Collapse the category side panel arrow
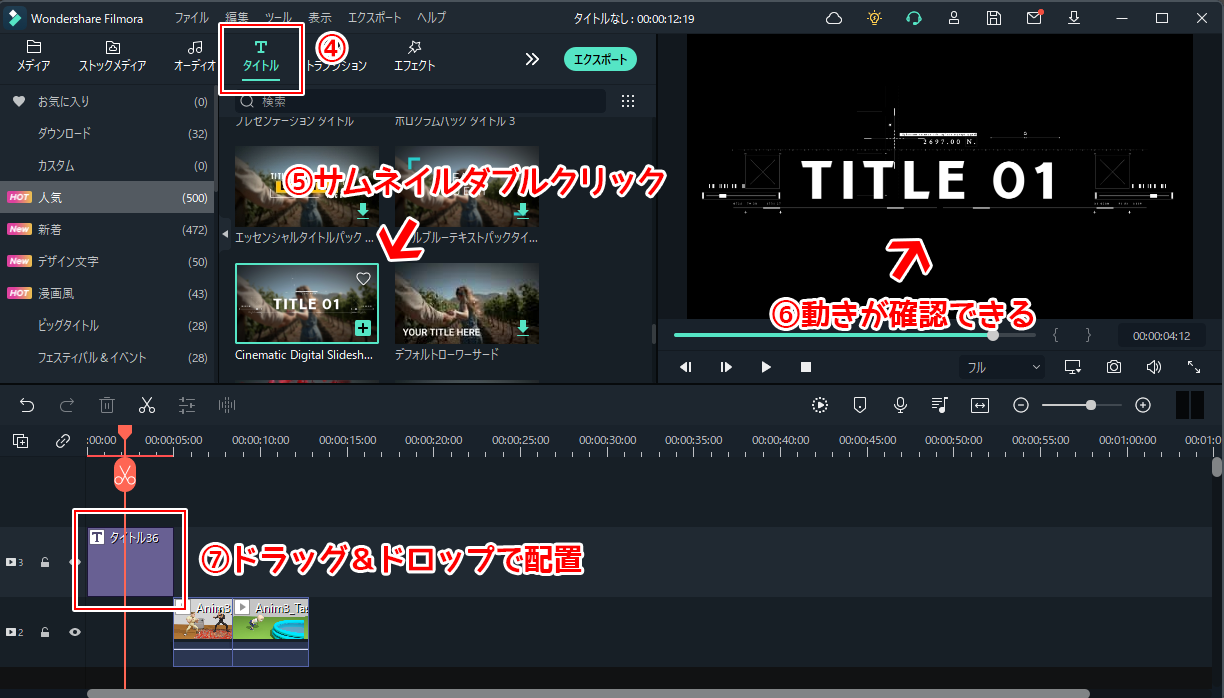1224x698 pixels. click(225, 233)
